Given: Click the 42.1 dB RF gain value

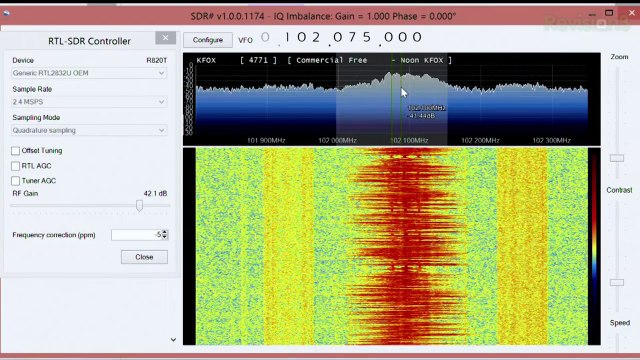Looking at the screenshot, I should pyautogui.click(x=156, y=193).
